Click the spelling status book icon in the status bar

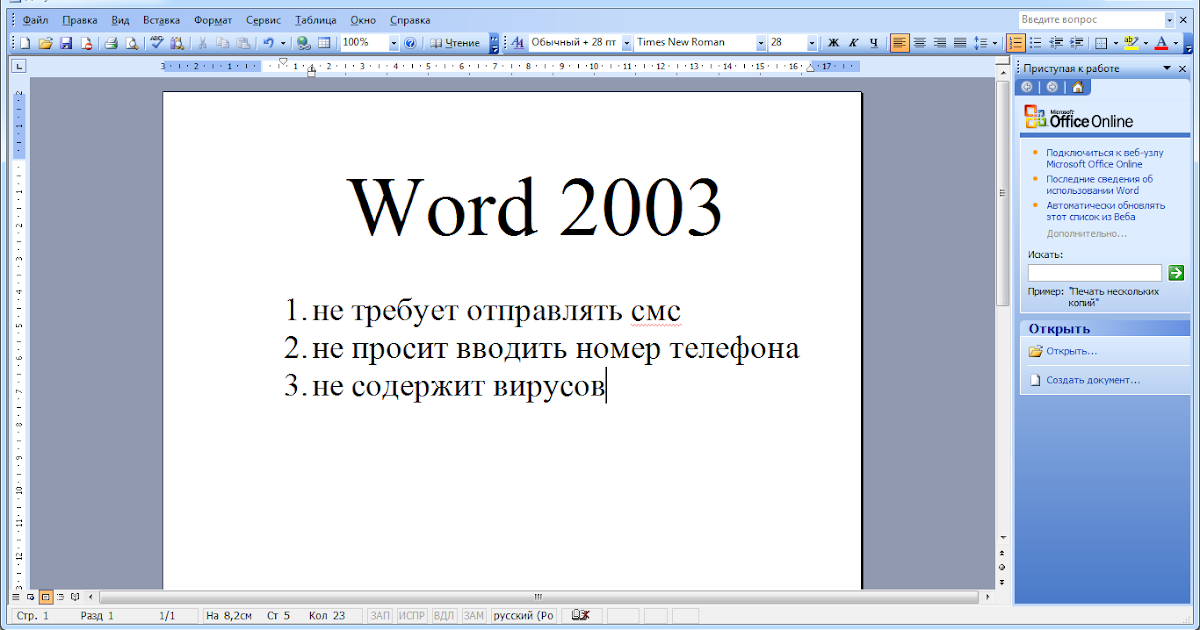[x=579, y=616]
